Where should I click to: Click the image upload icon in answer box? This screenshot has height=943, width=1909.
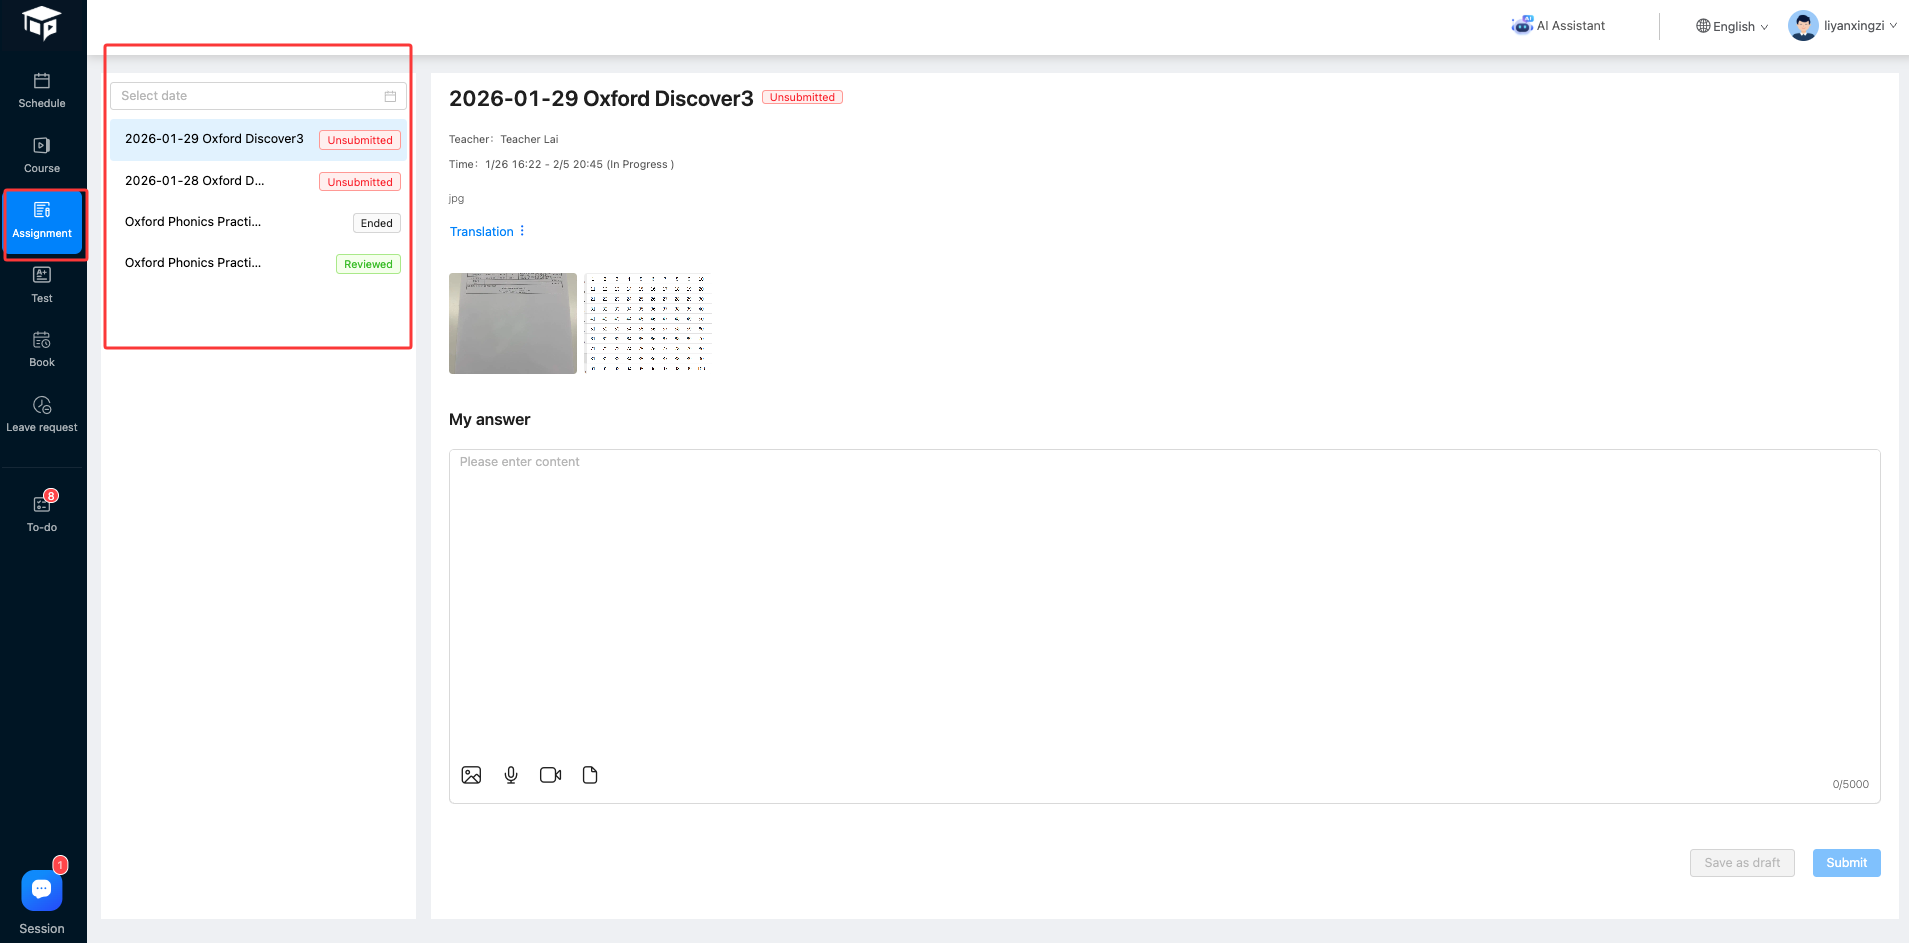tap(471, 775)
